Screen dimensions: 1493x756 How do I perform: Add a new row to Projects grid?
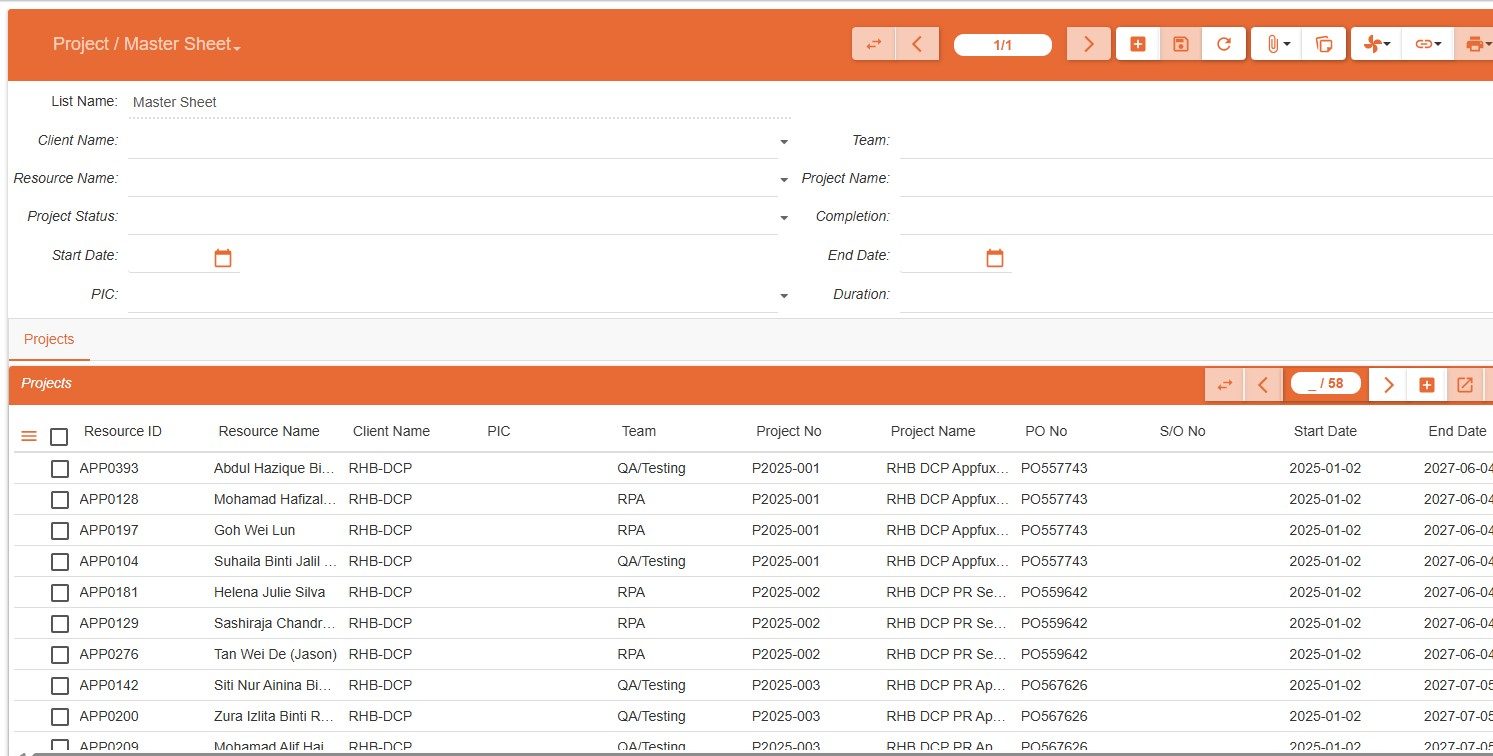click(1427, 385)
